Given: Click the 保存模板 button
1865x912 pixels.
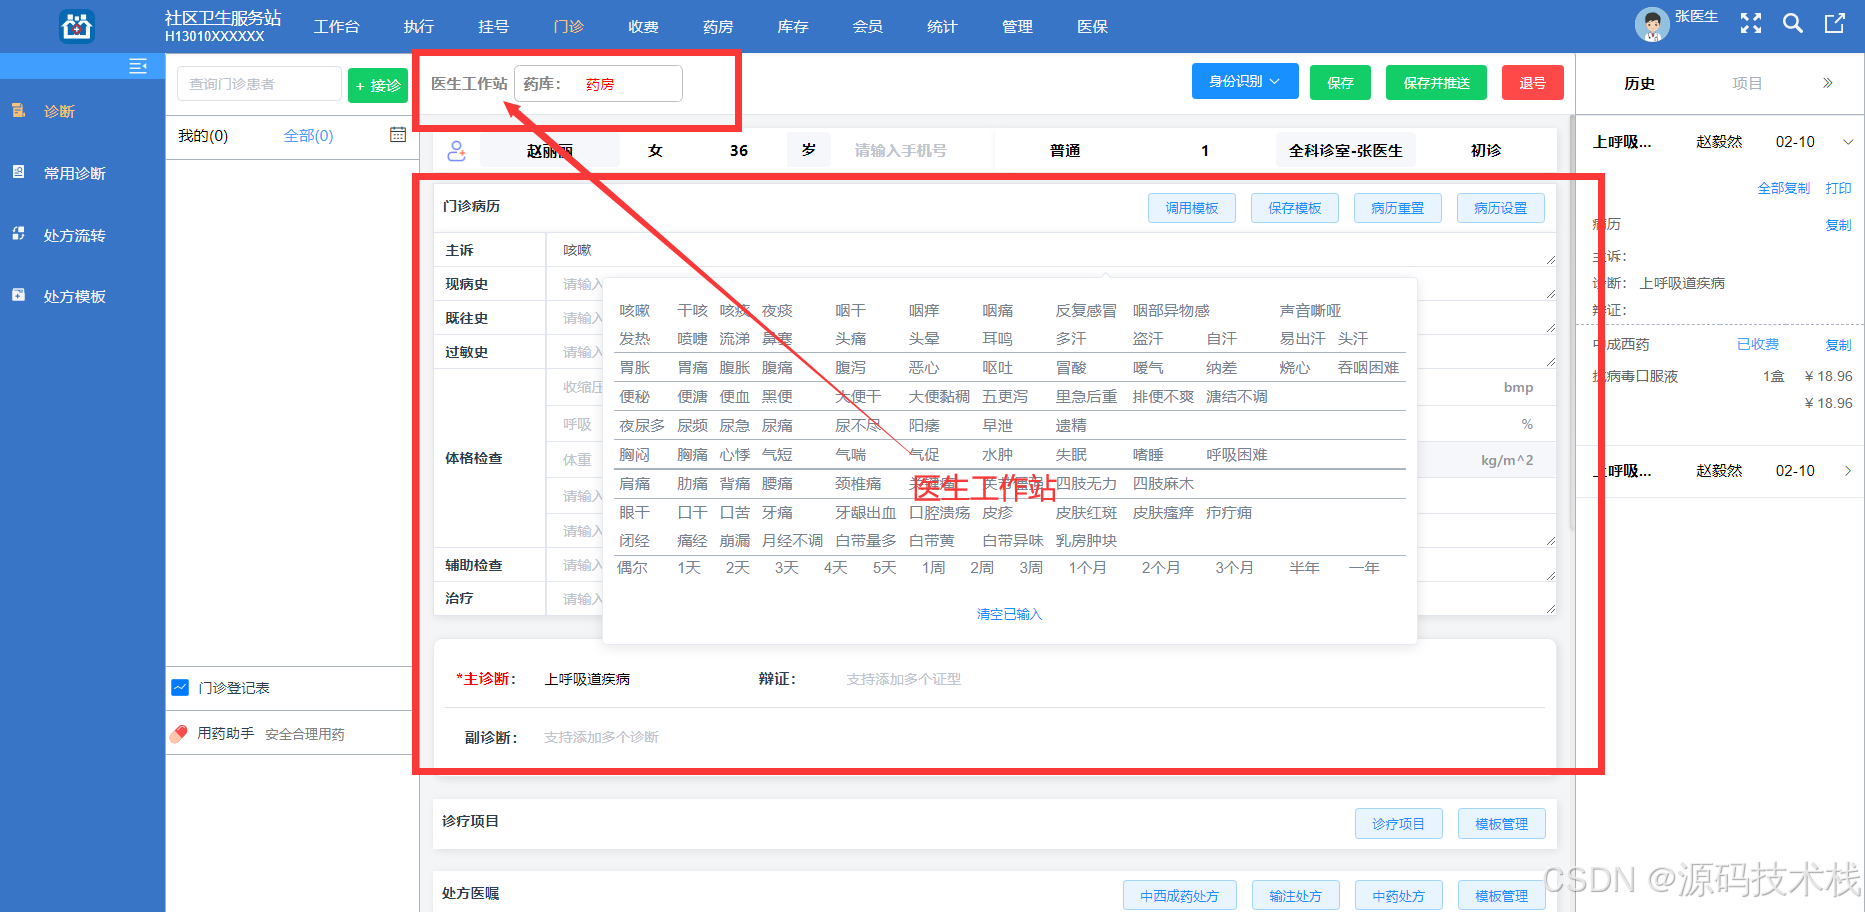Looking at the screenshot, I should tap(1295, 208).
